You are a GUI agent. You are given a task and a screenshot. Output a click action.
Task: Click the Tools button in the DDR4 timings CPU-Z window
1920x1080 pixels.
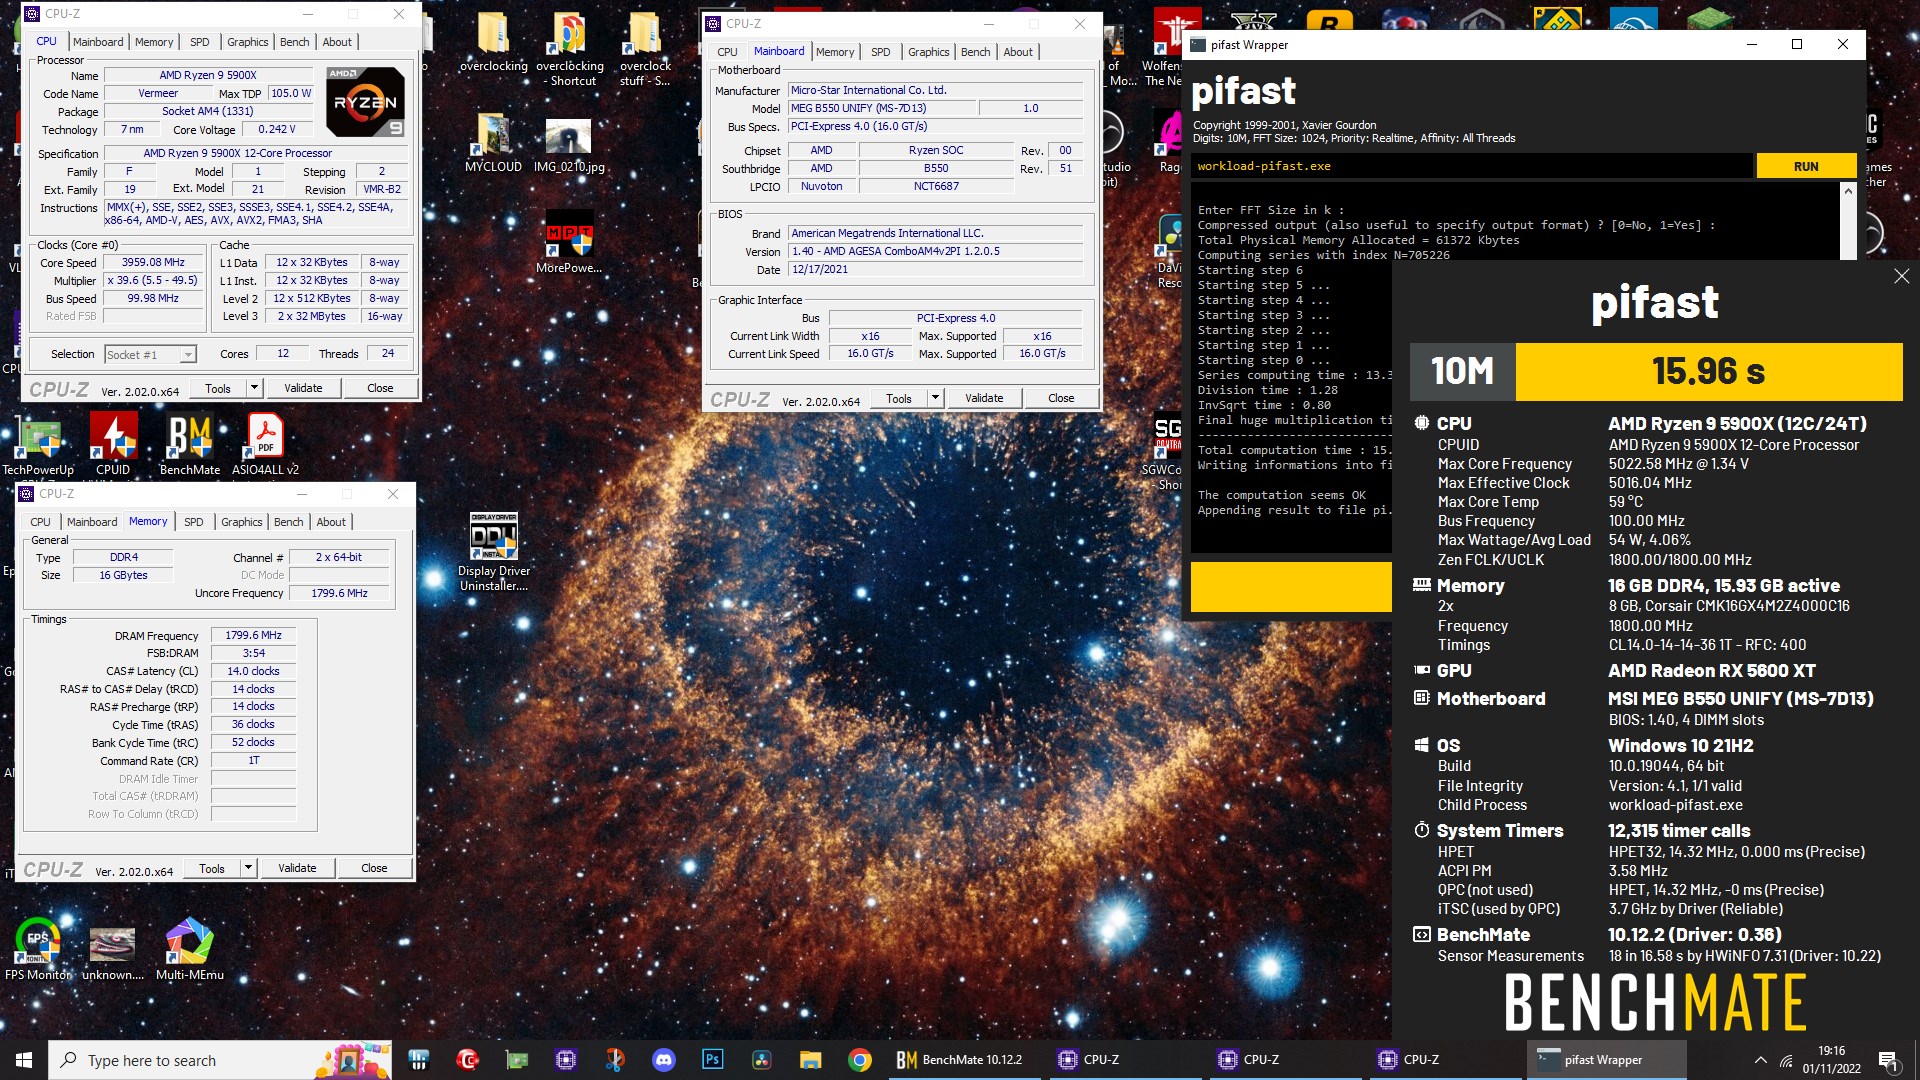(212, 868)
